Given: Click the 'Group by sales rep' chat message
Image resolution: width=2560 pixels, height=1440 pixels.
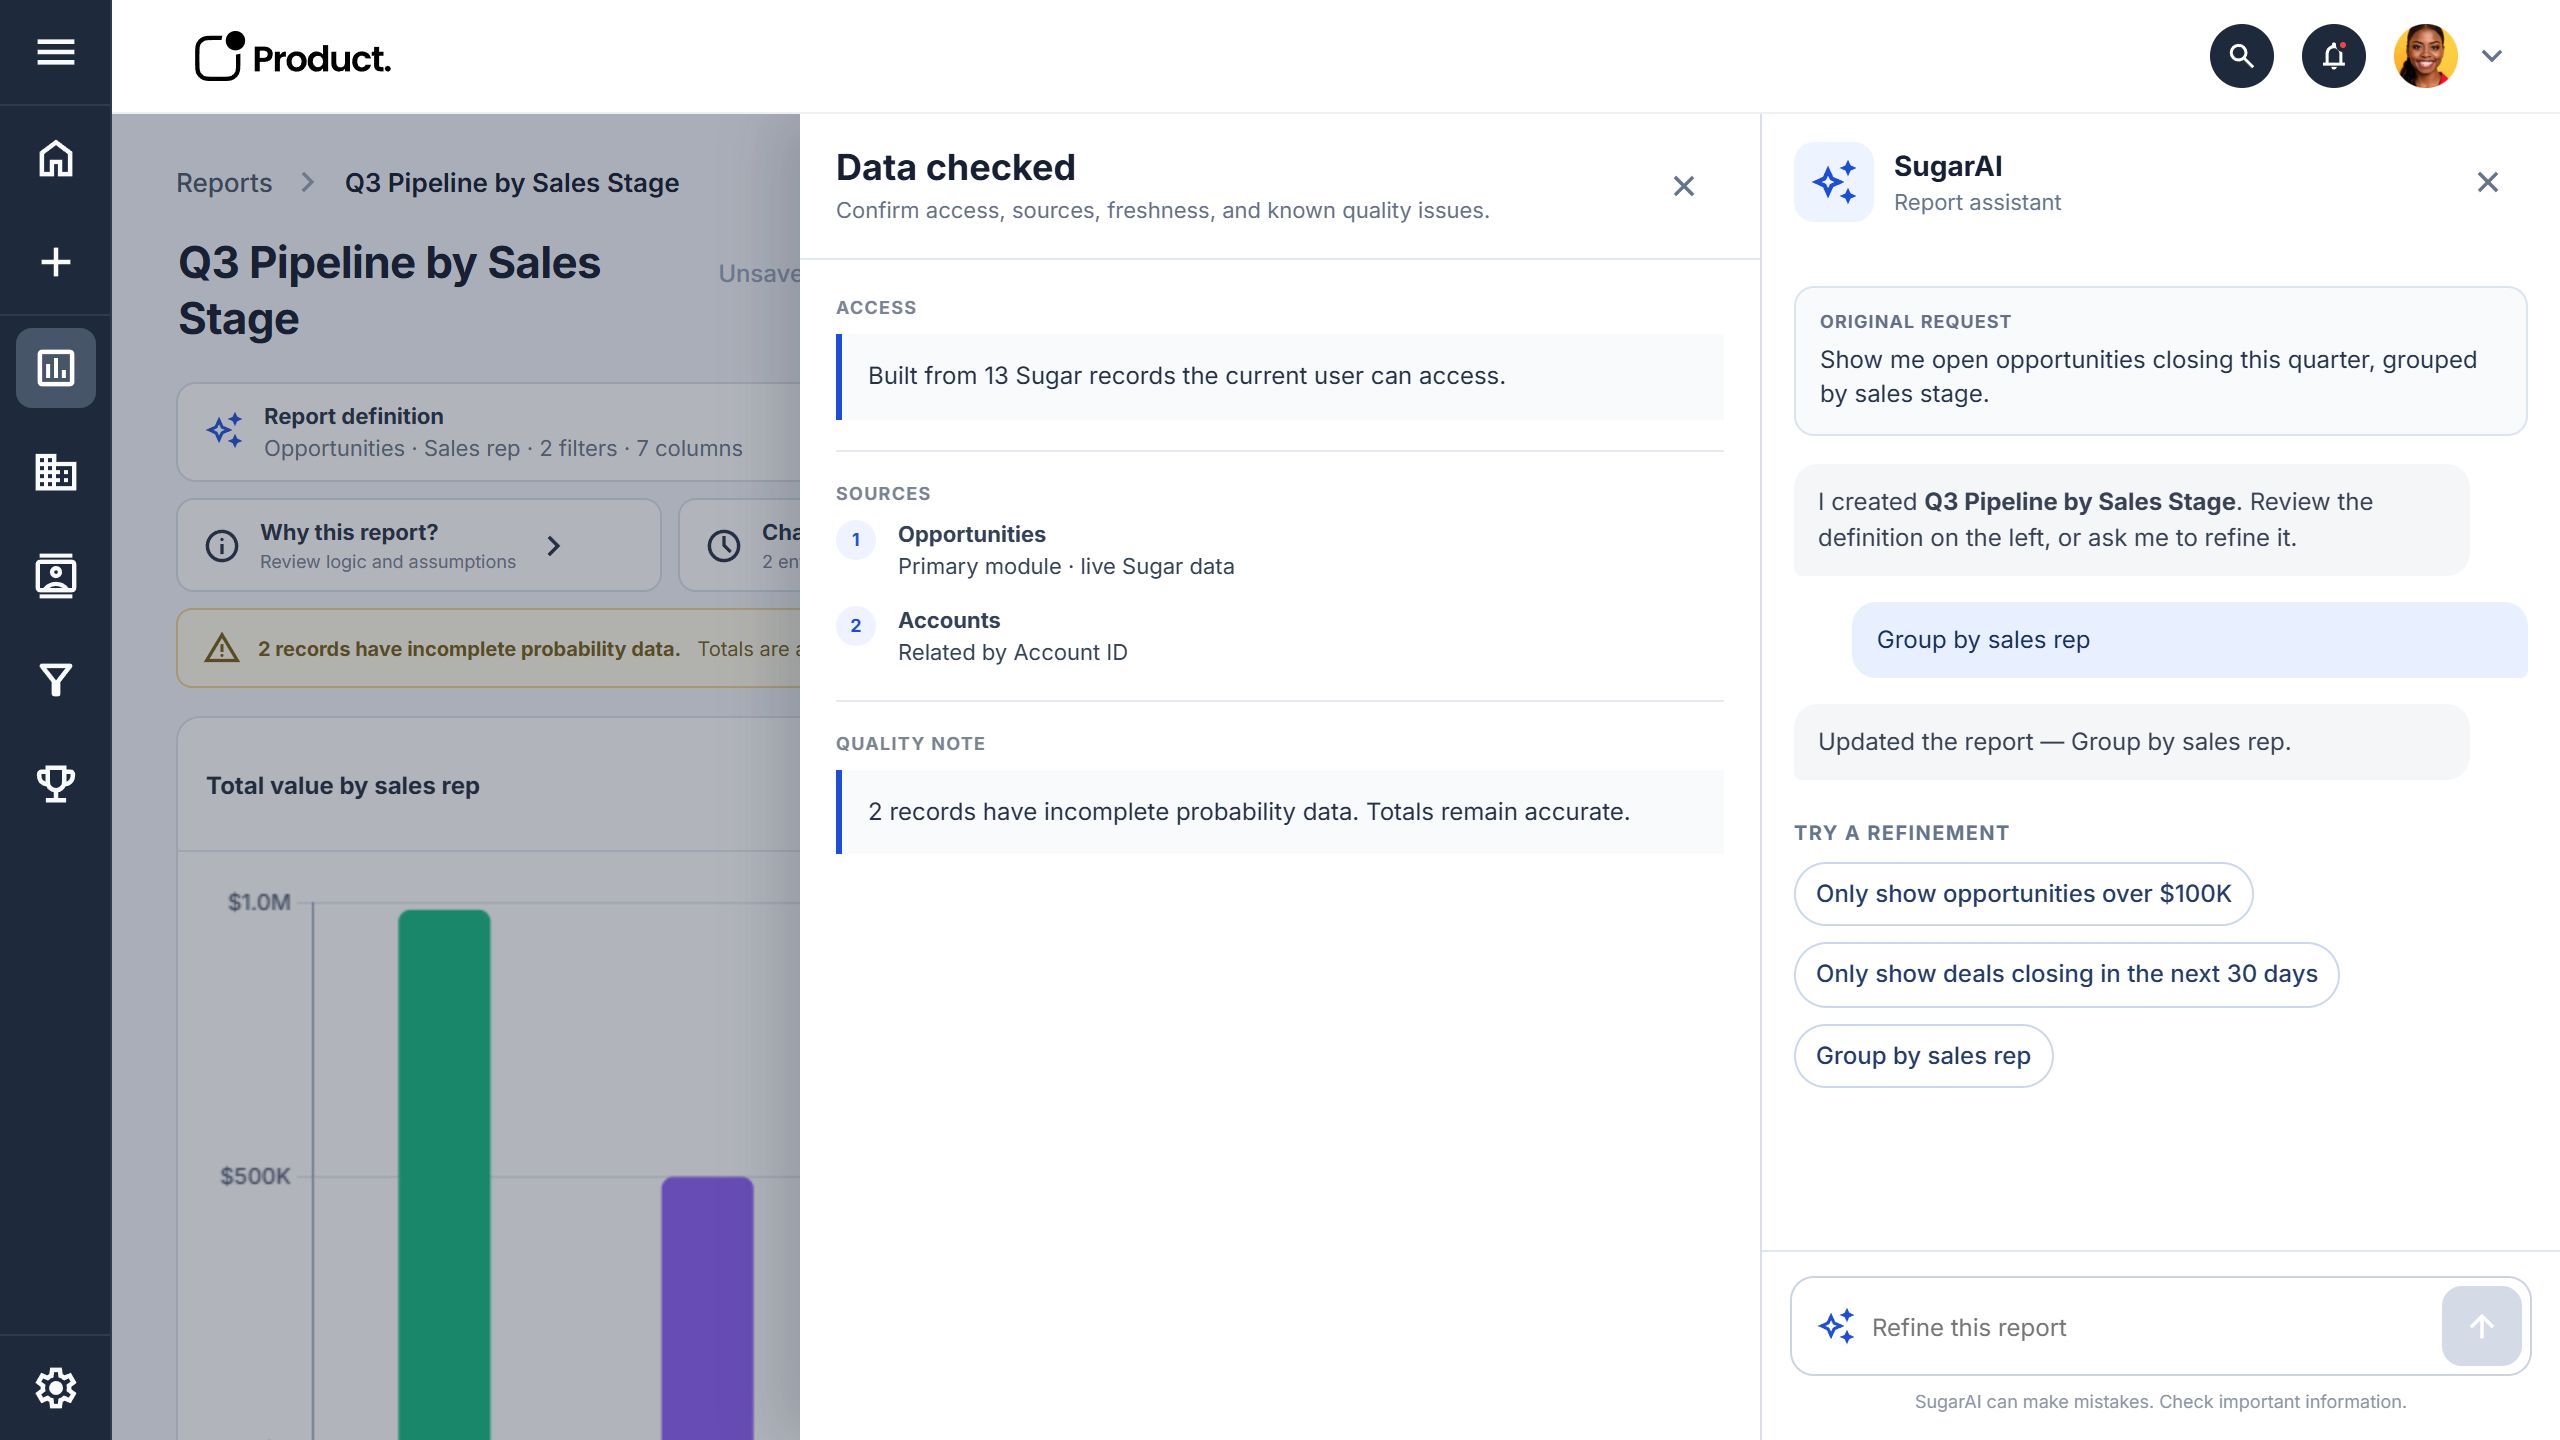Looking at the screenshot, I should click(x=2189, y=640).
